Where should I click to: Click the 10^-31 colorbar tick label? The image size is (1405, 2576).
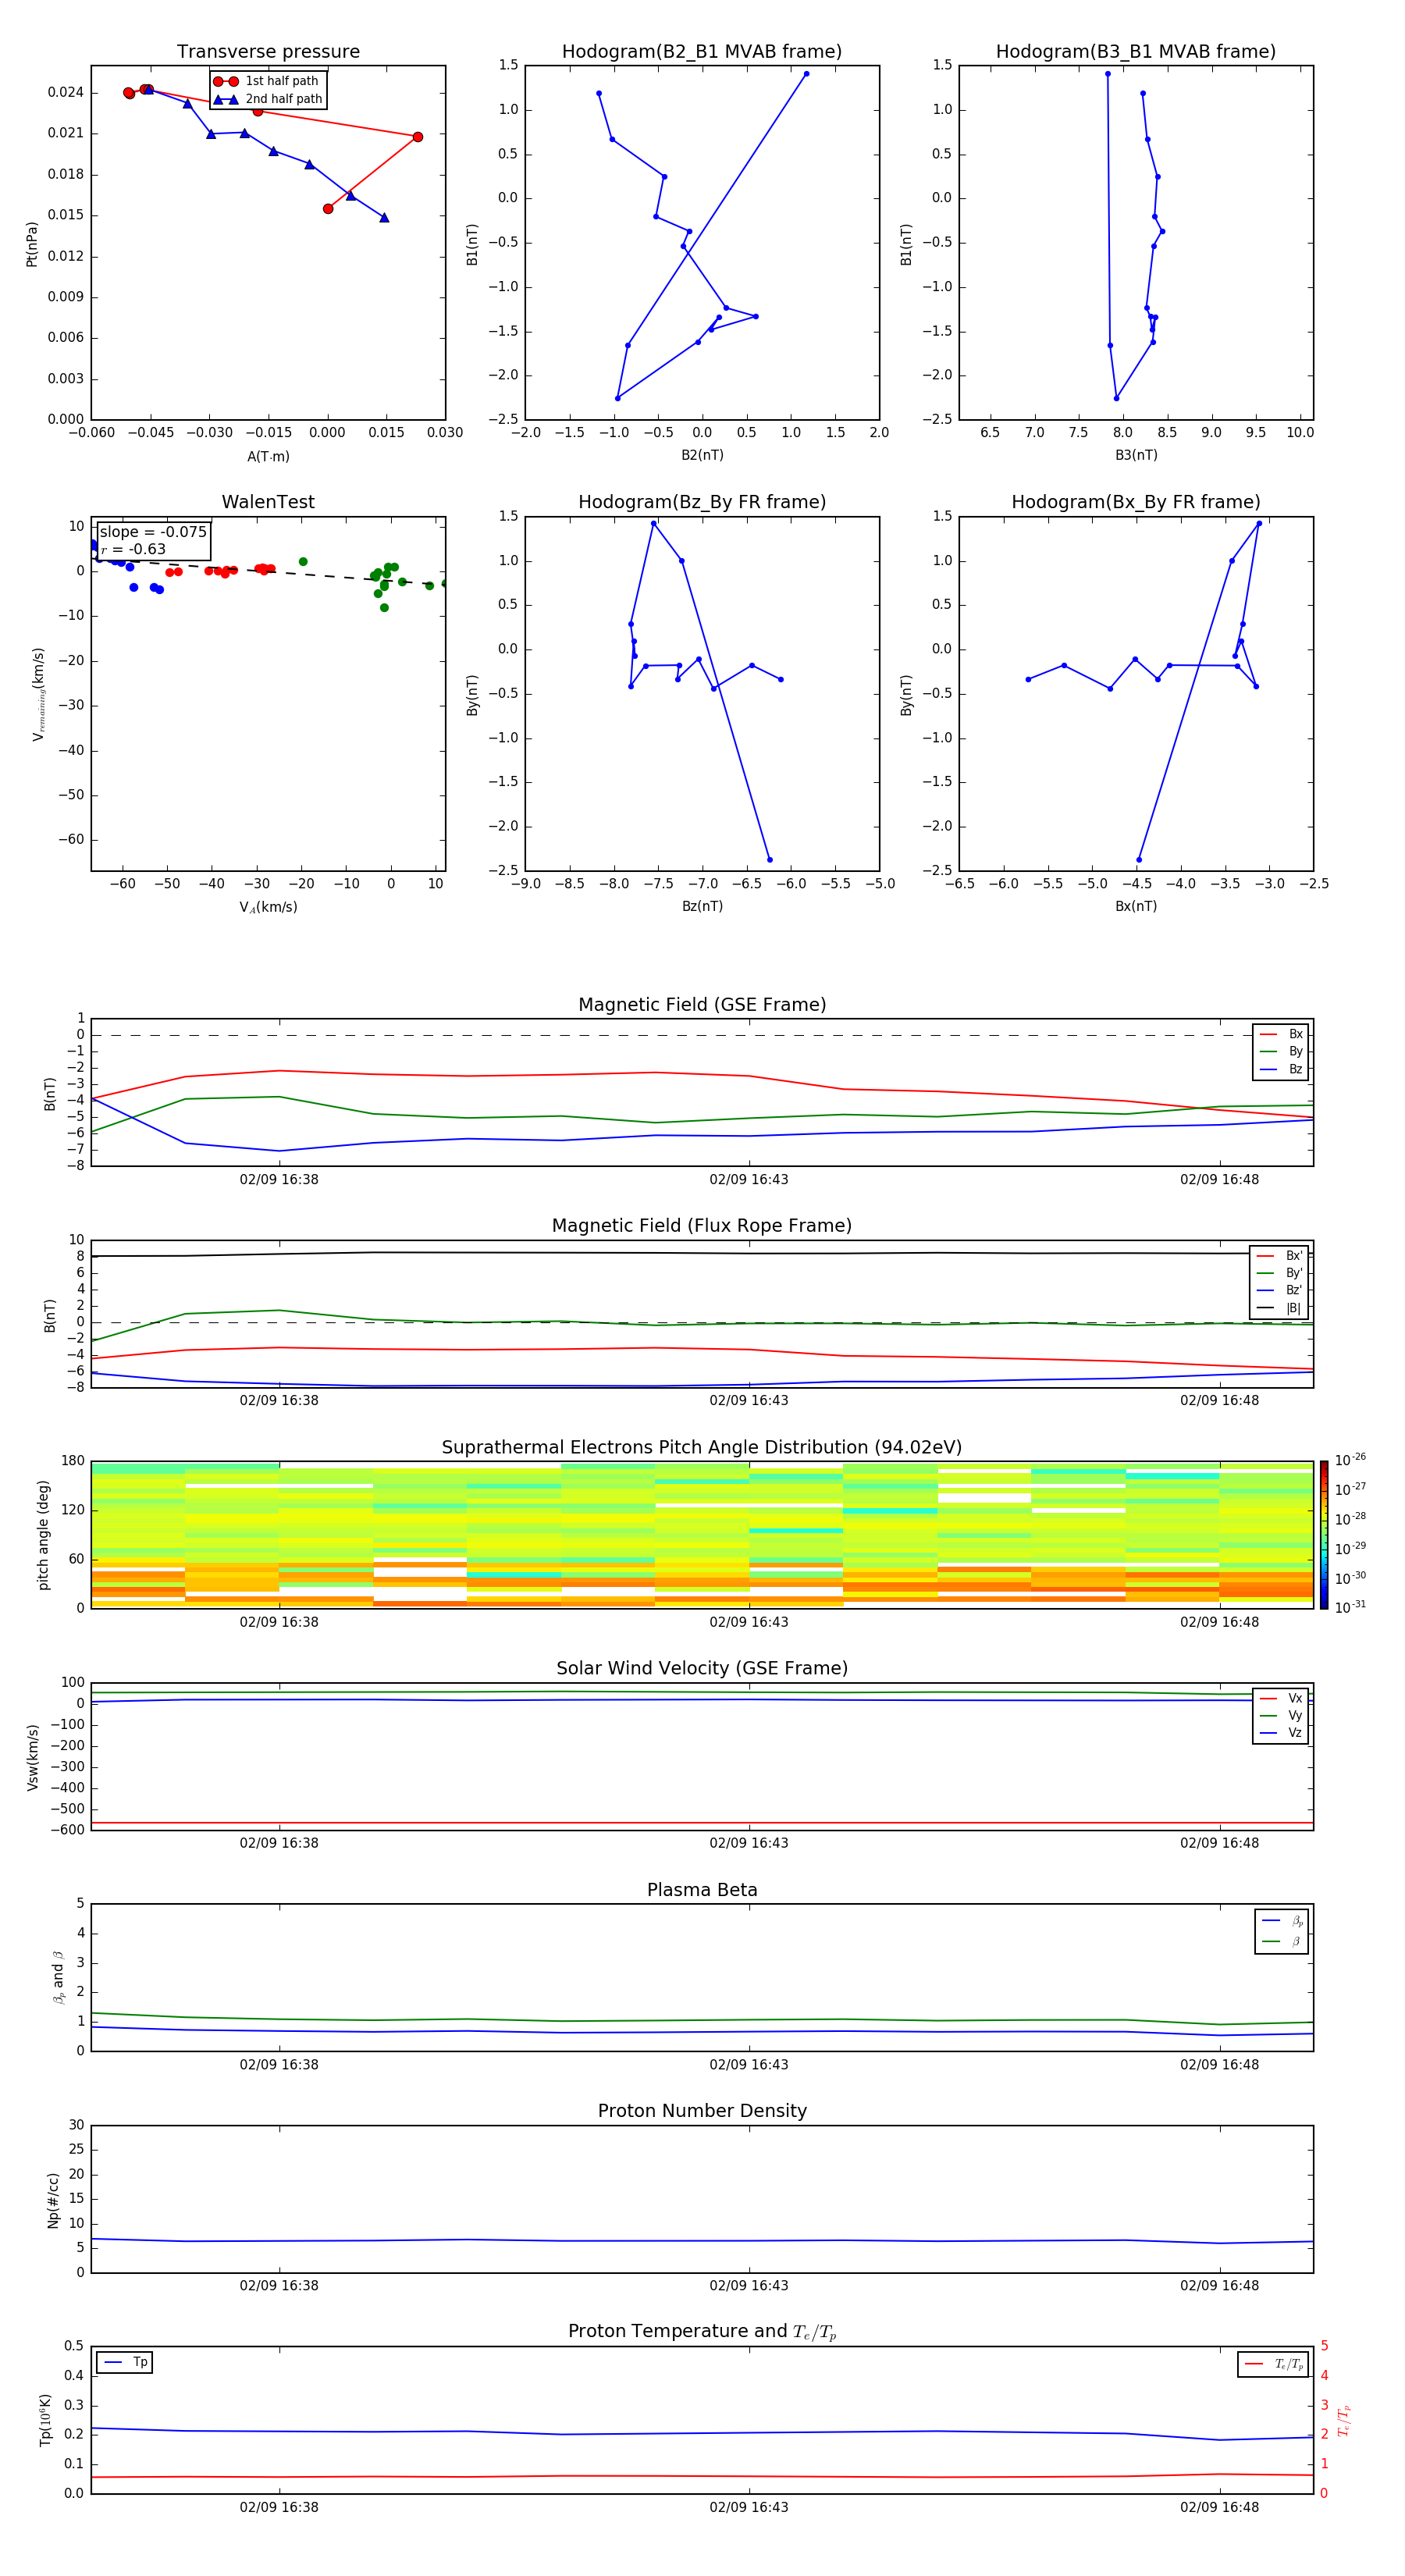point(1350,1607)
